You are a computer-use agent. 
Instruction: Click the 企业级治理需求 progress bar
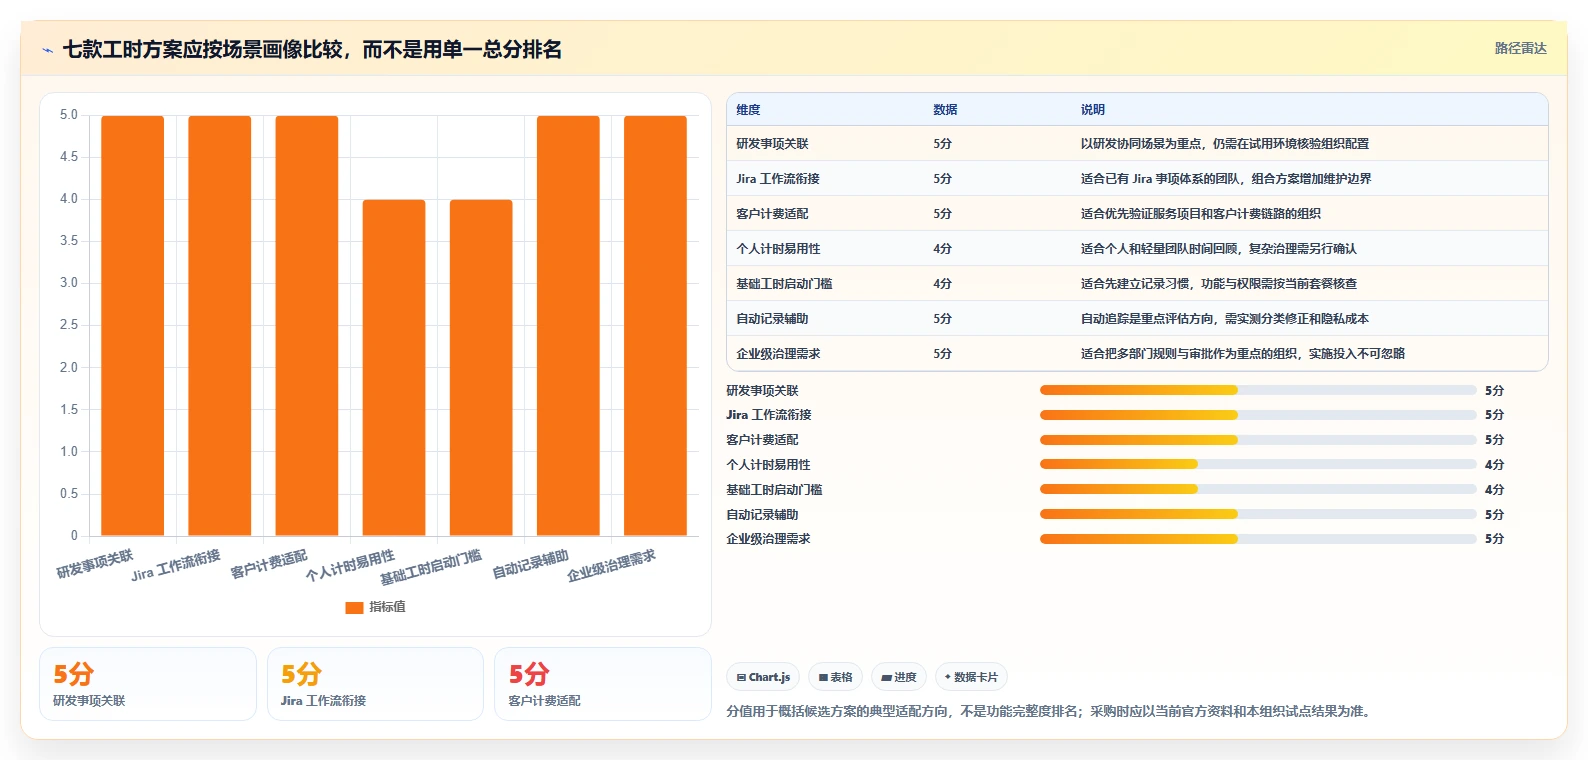[1258, 539]
